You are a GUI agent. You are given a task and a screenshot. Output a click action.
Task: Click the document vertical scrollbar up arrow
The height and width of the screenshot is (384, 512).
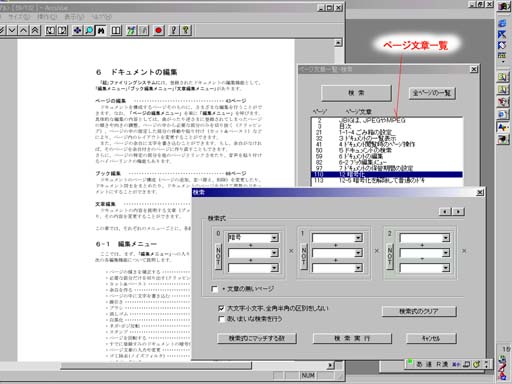(338, 43)
